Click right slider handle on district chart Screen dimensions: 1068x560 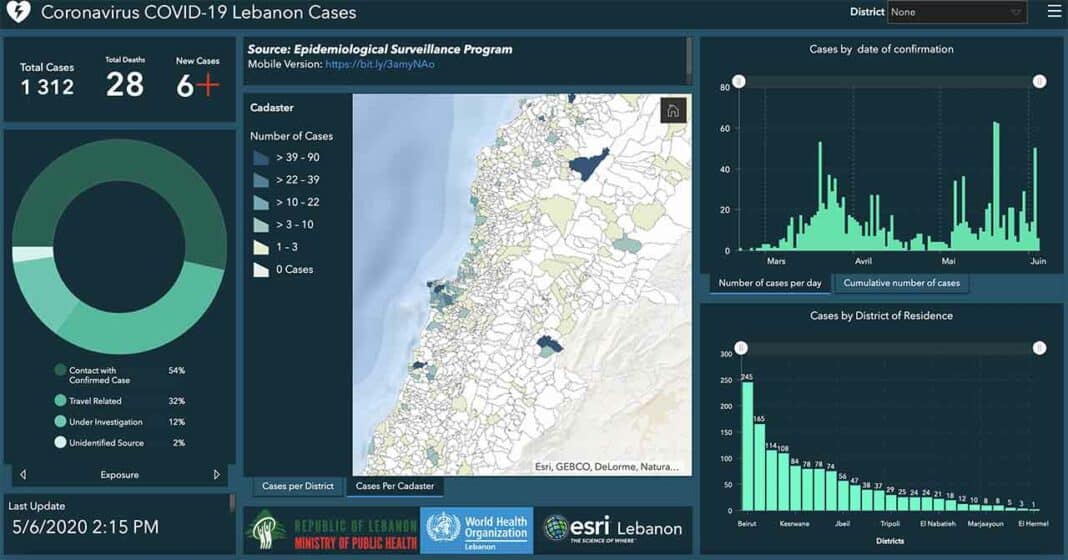[x=1039, y=348]
